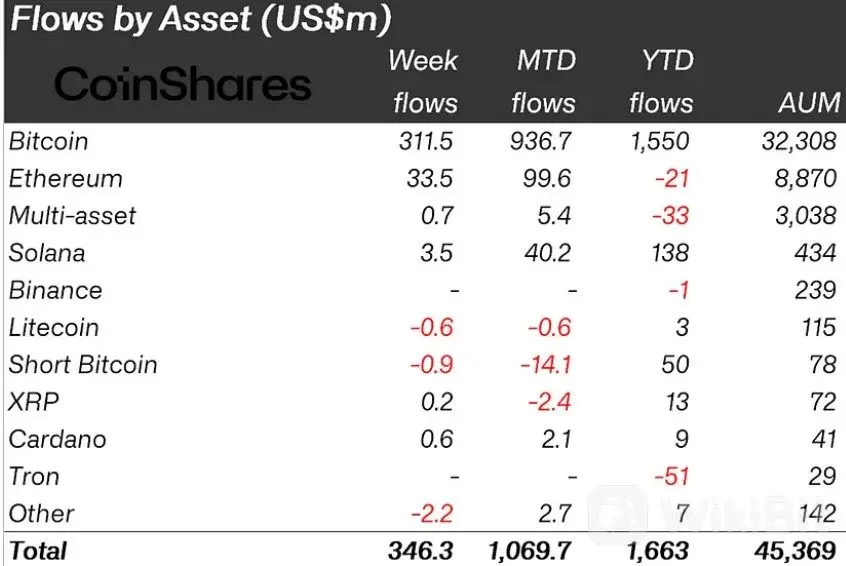Click the CoinShares logo
The height and width of the screenshot is (566, 846).
pos(182,84)
